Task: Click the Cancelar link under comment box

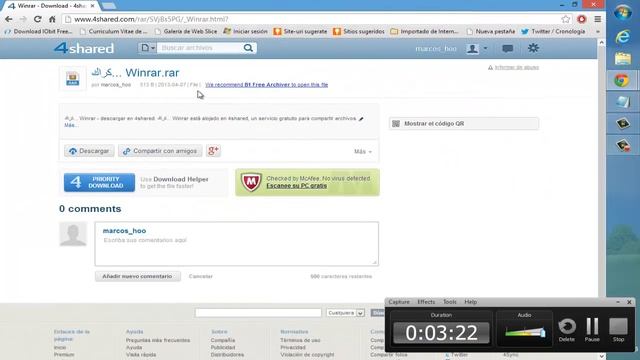Action: tap(200, 276)
